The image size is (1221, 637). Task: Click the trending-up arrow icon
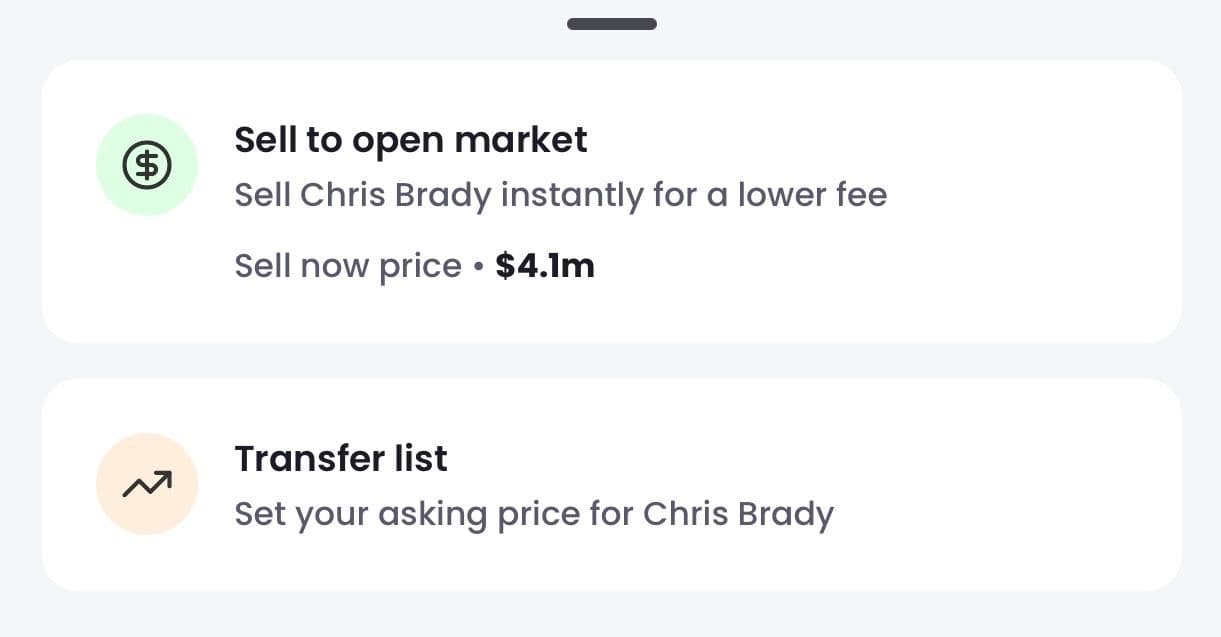tap(147, 484)
